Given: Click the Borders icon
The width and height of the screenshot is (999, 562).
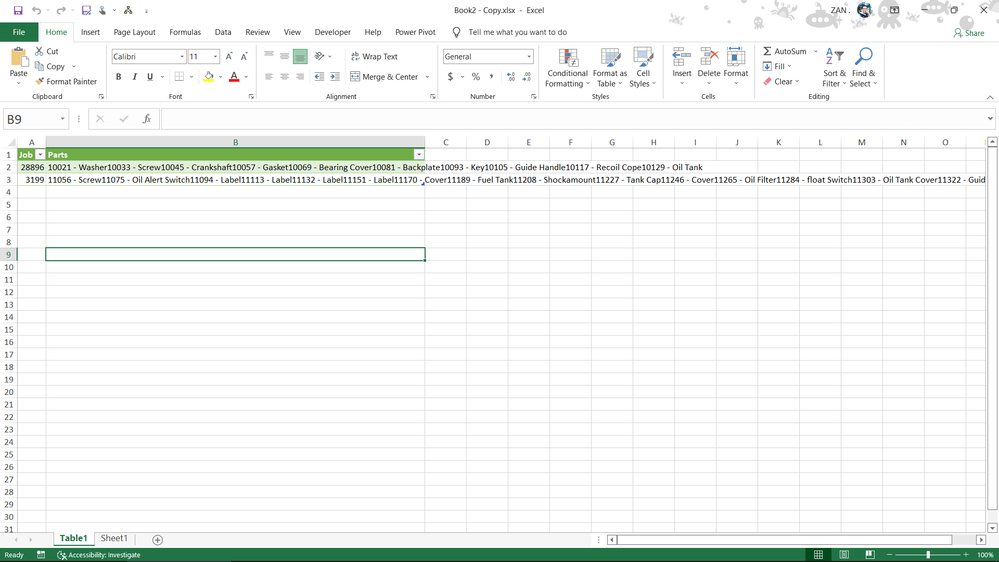Looking at the screenshot, I should coord(180,76).
